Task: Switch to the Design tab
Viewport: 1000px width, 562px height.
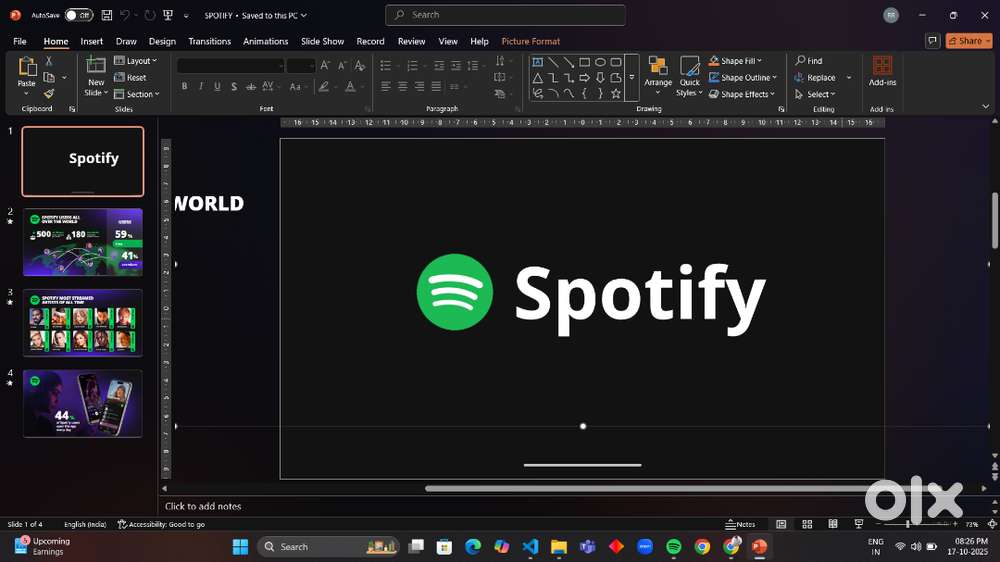Action: click(162, 41)
